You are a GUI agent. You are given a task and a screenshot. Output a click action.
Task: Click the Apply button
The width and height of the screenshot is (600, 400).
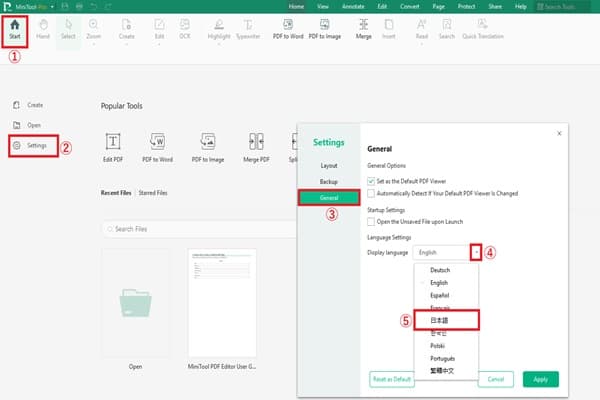[x=540, y=379]
